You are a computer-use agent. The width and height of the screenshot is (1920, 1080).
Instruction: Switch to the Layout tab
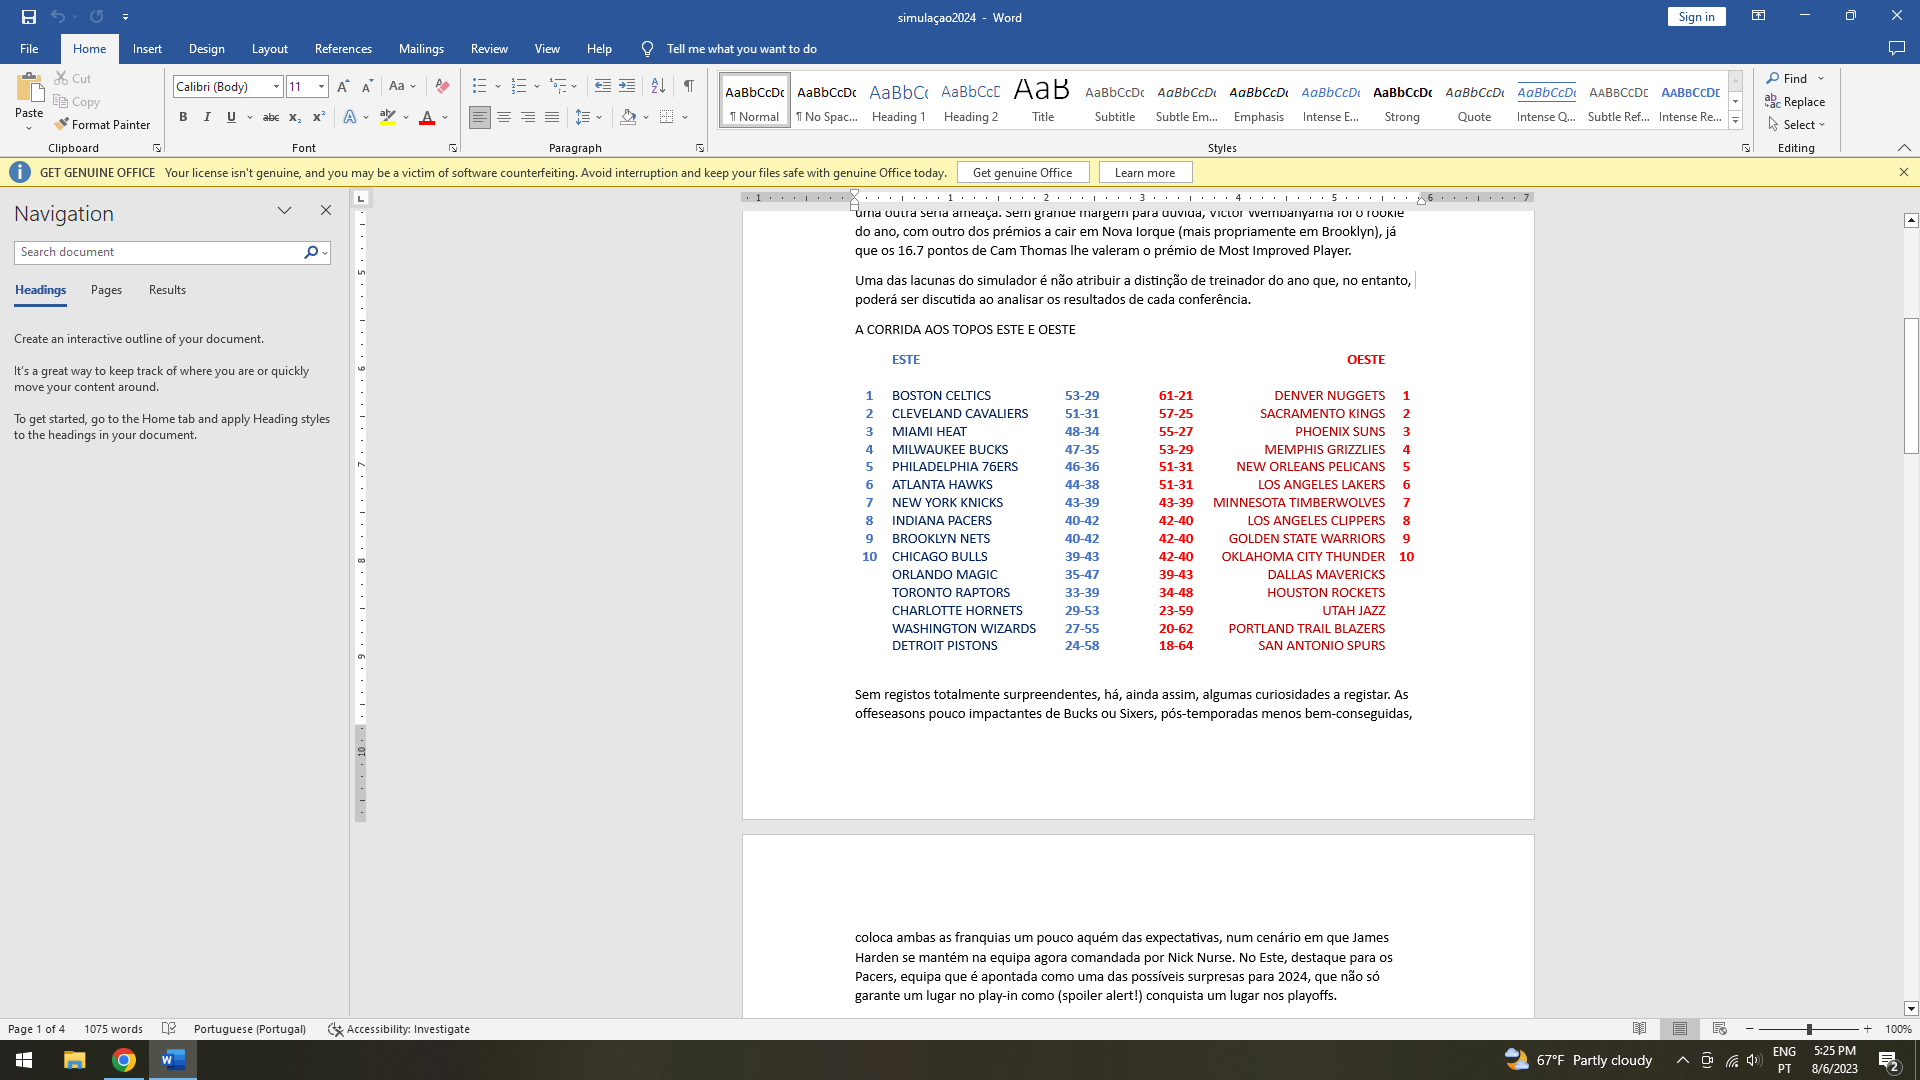(270, 49)
